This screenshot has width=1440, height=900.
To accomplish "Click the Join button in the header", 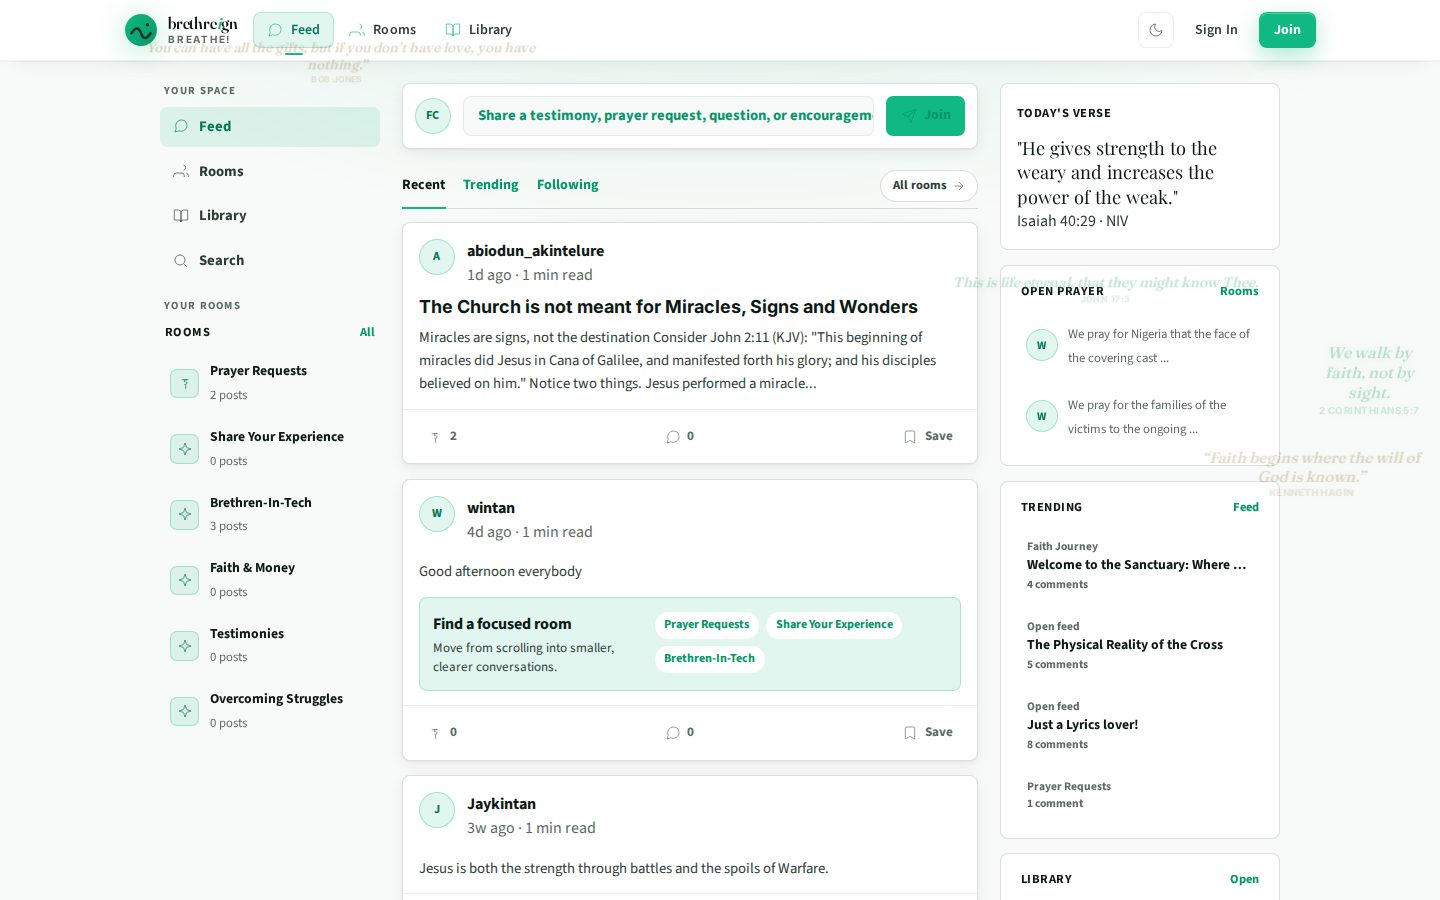I will (1287, 30).
